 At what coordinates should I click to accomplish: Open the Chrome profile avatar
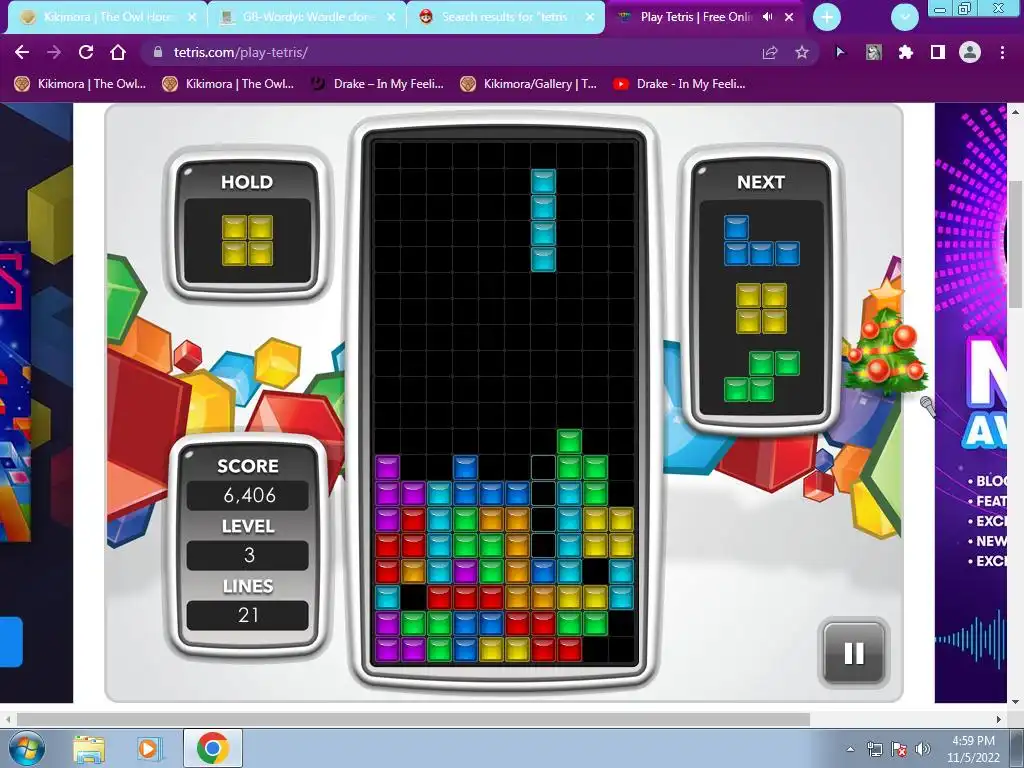[970, 52]
